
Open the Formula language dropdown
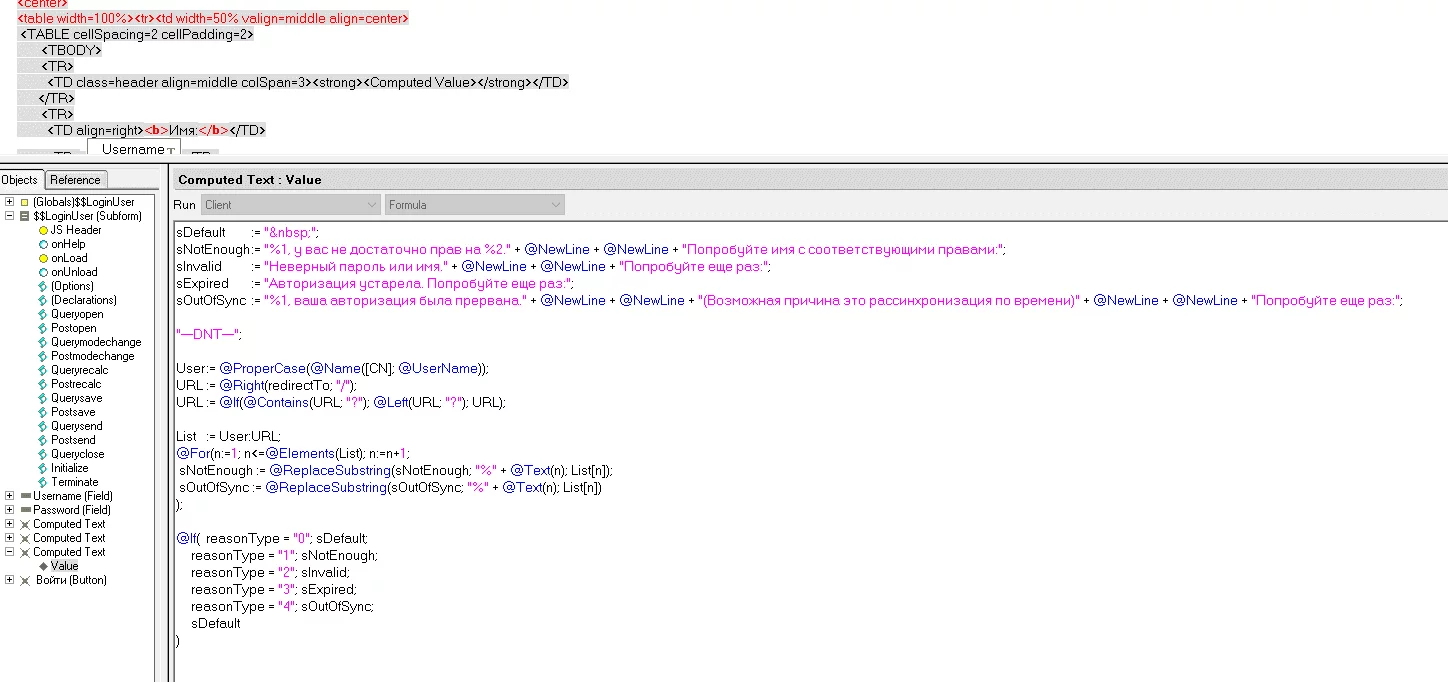click(x=474, y=205)
